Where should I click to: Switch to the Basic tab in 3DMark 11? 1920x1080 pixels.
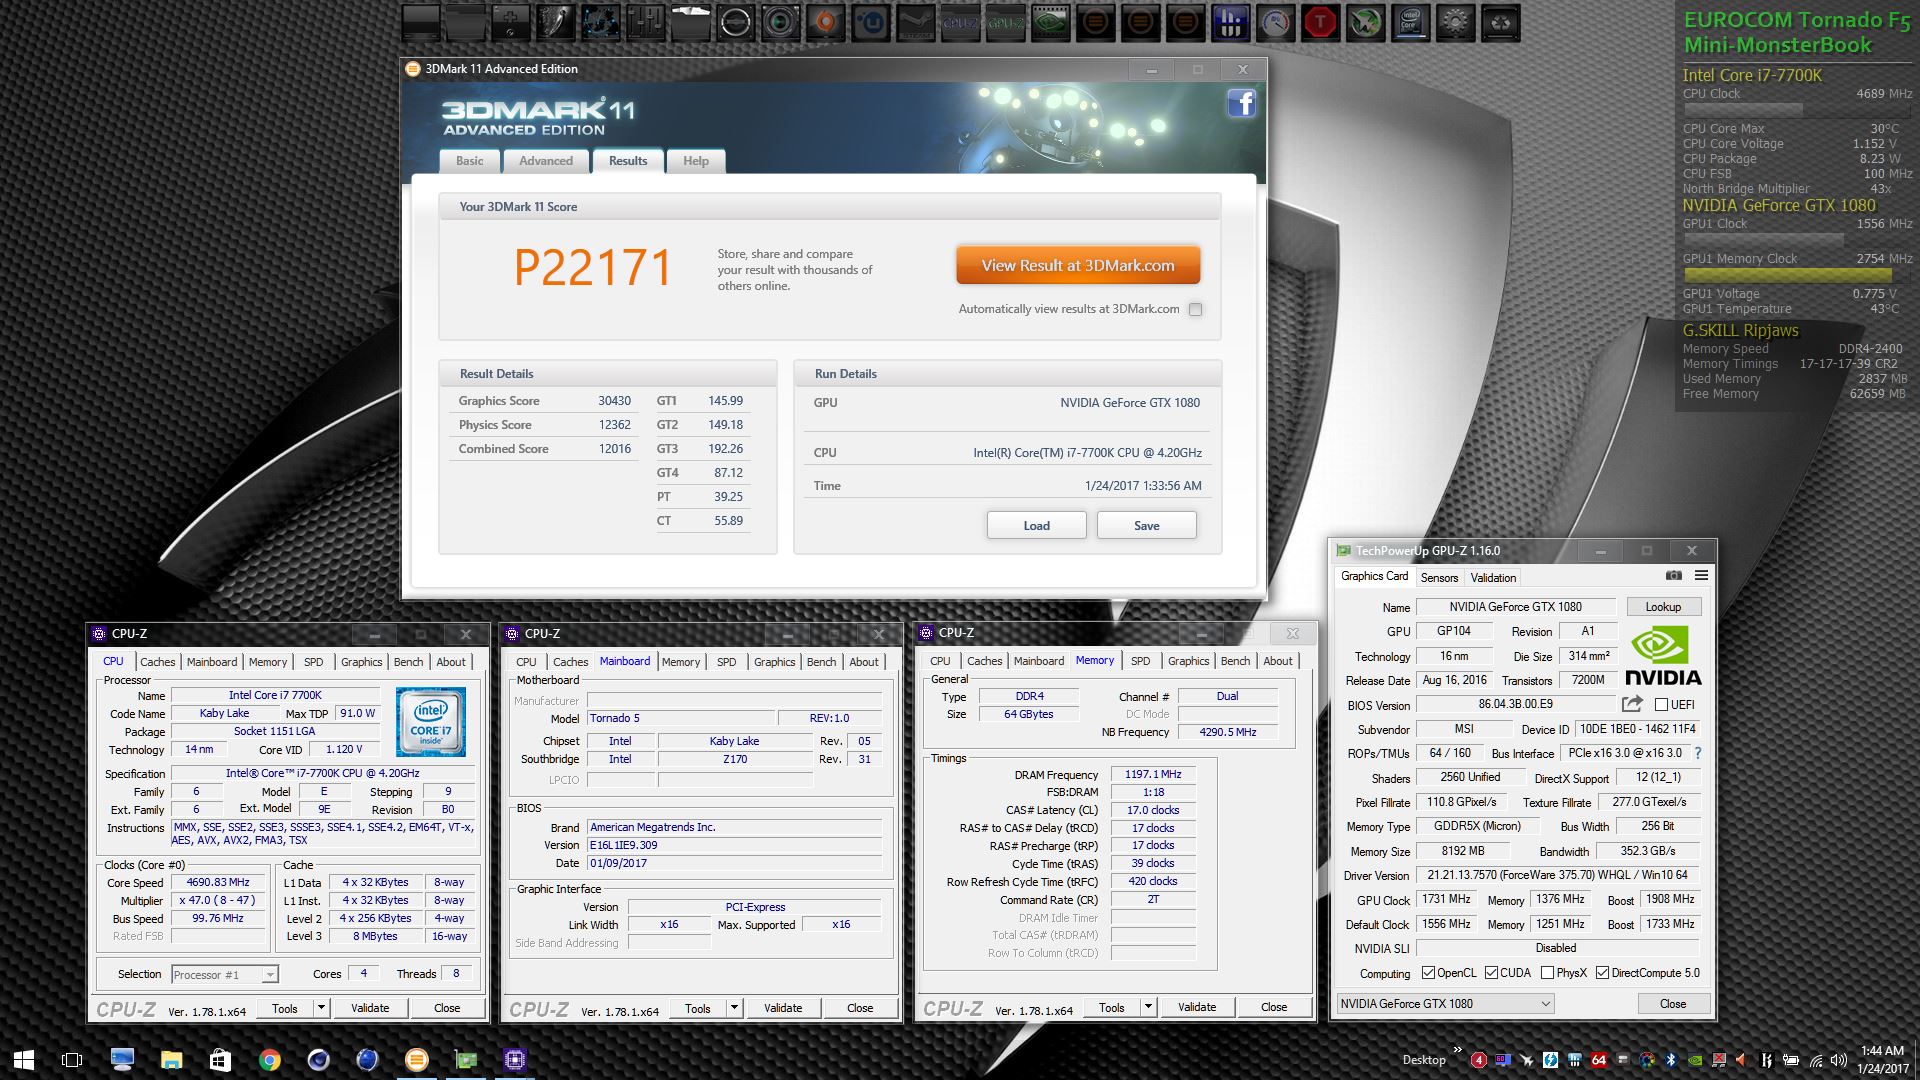coord(469,161)
